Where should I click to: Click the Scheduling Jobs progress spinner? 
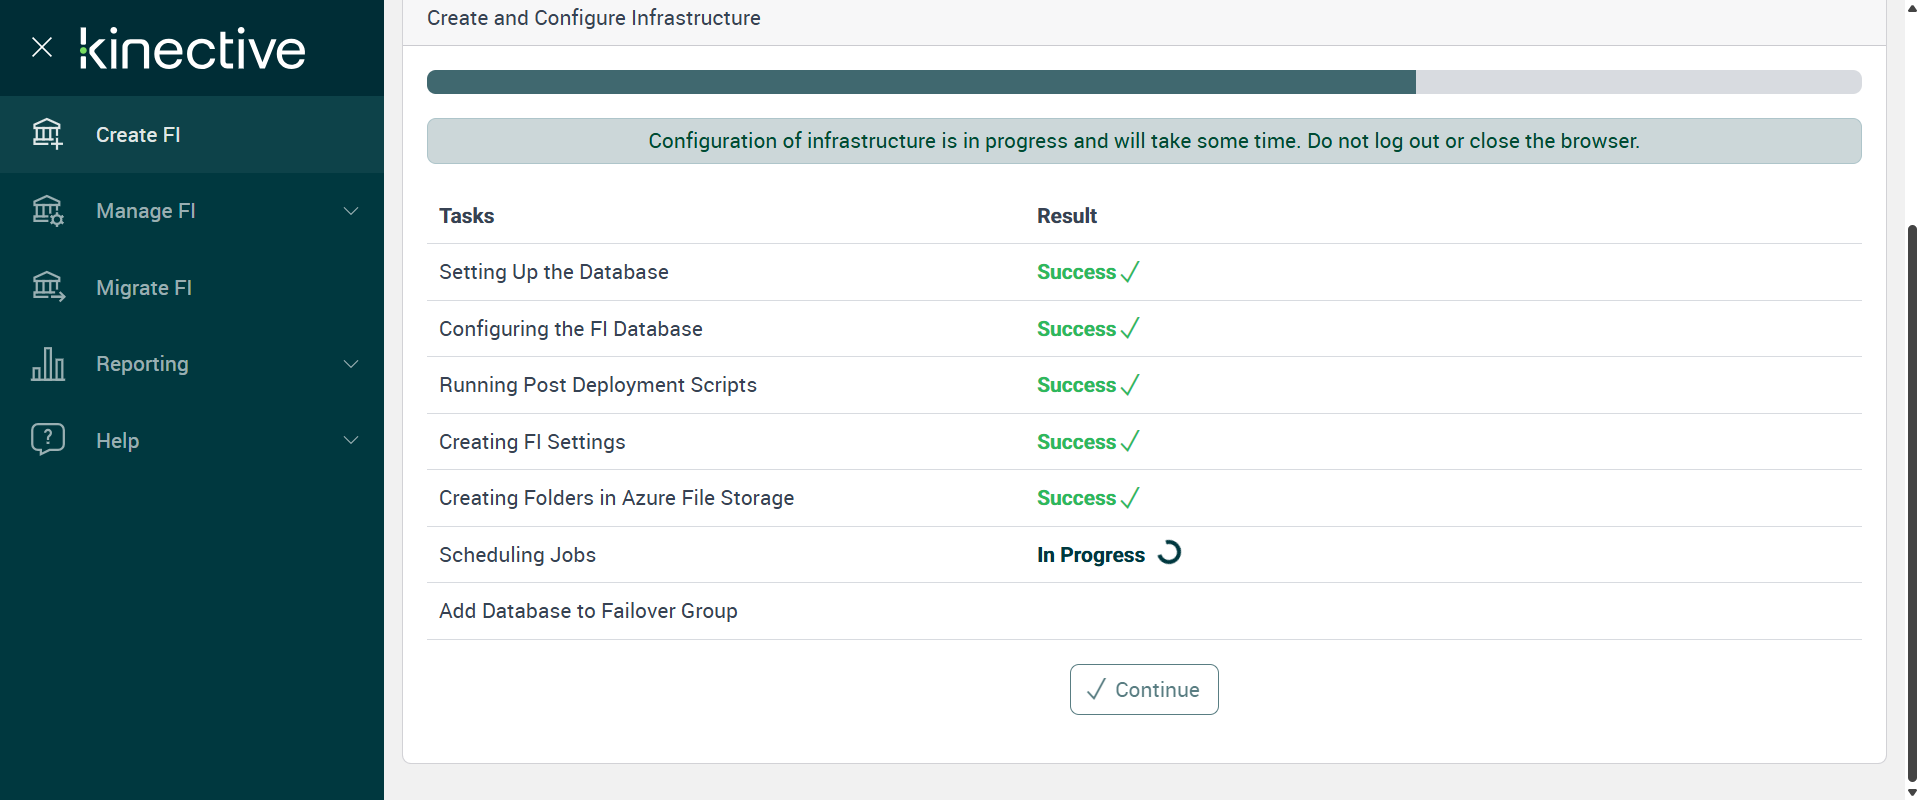click(x=1169, y=553)
